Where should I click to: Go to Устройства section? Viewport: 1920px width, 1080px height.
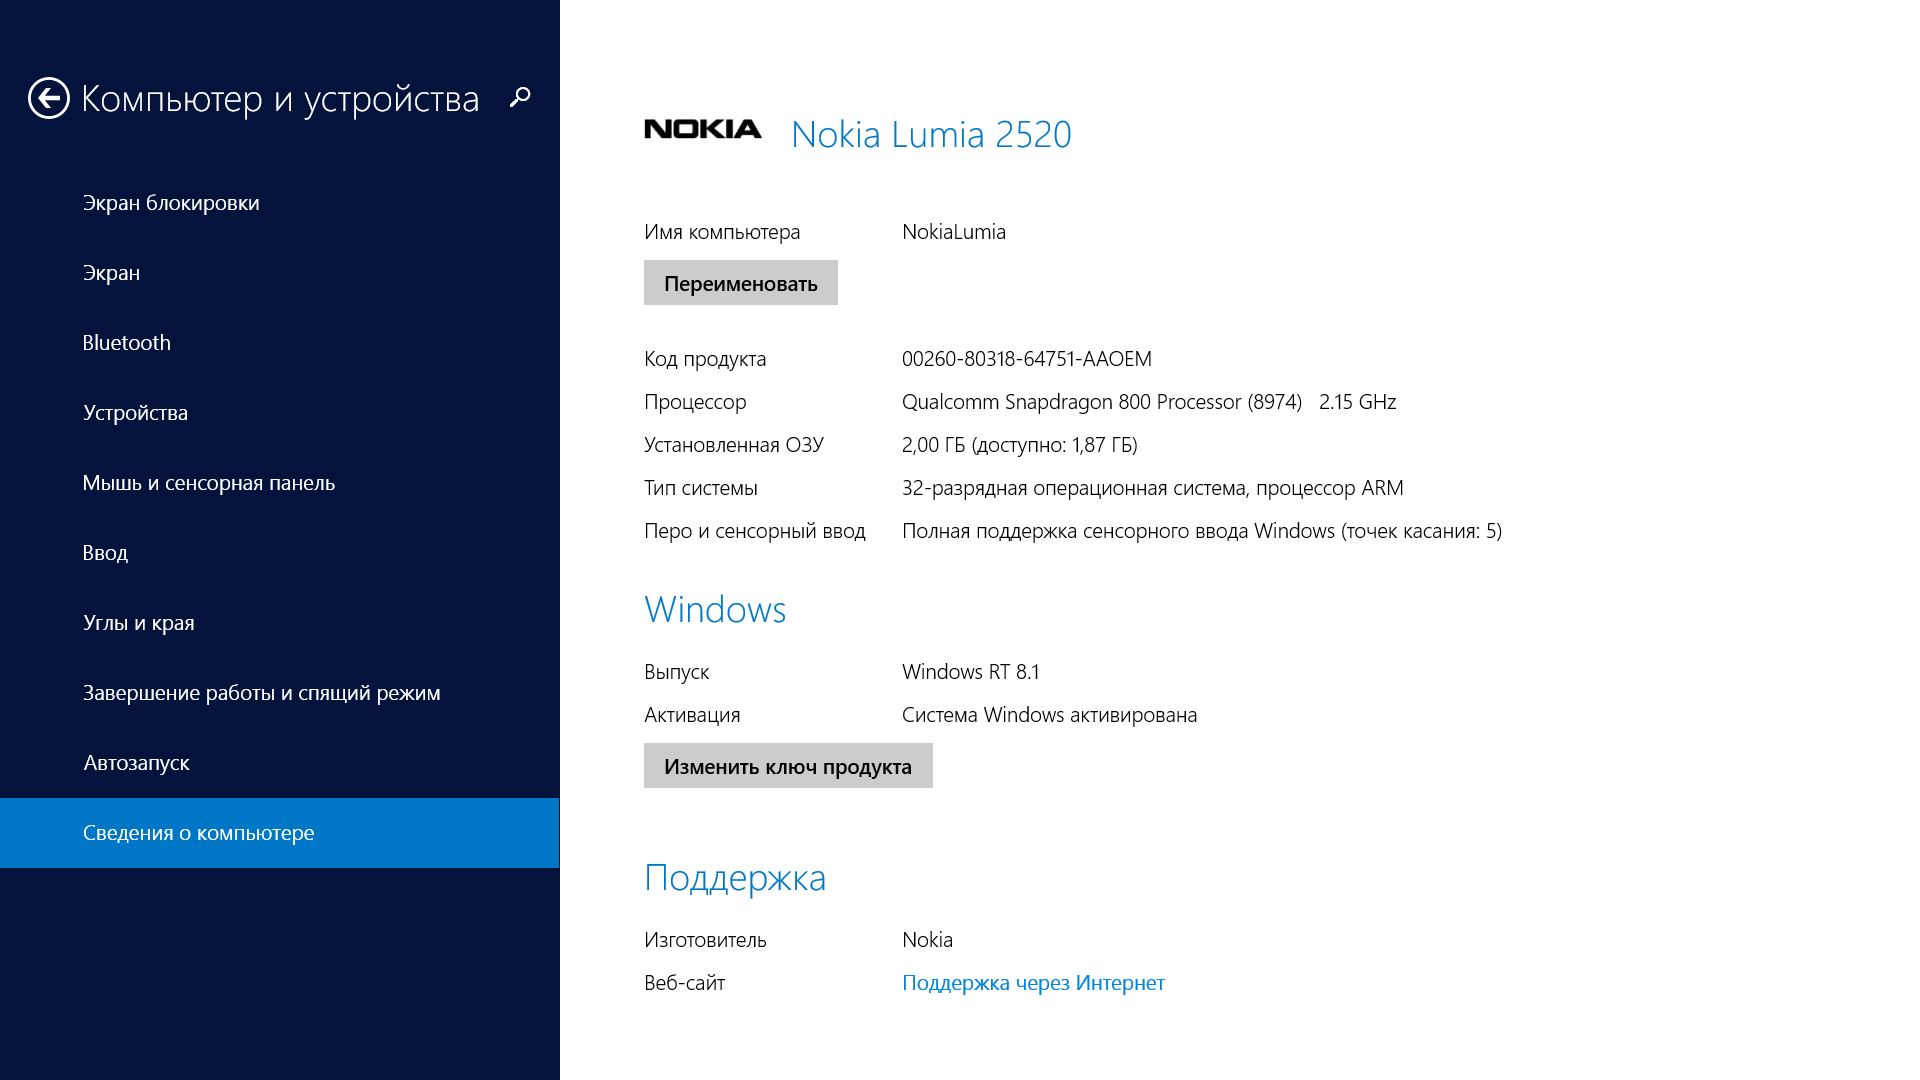point(280,413)
